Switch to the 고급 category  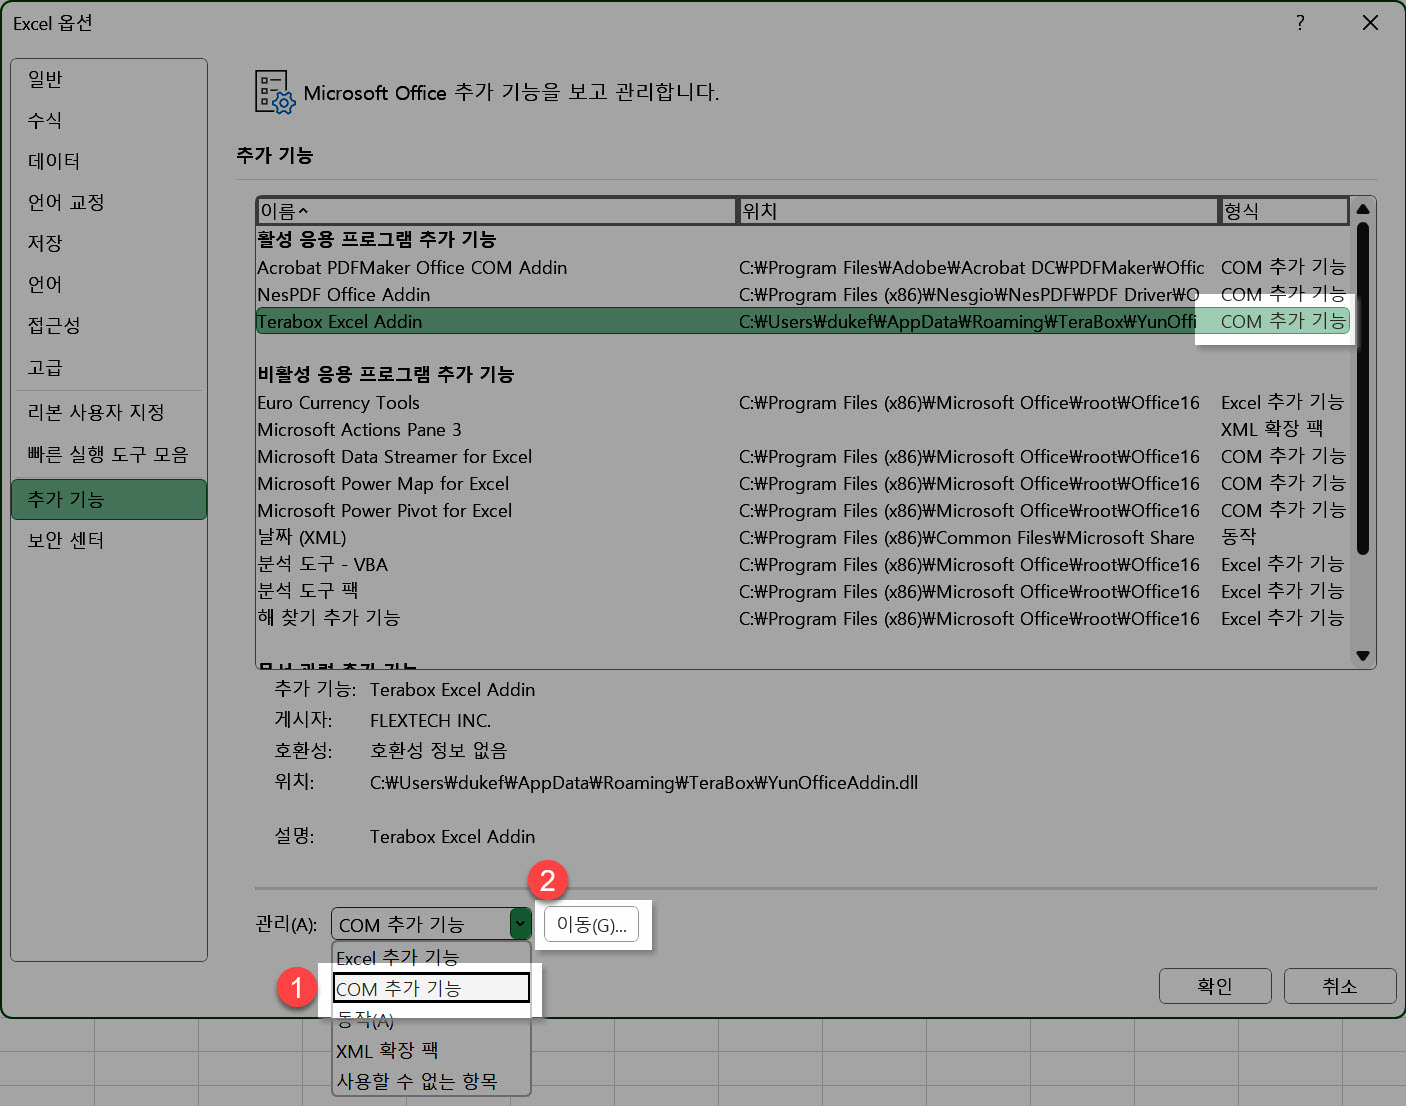tap(109, 367)
